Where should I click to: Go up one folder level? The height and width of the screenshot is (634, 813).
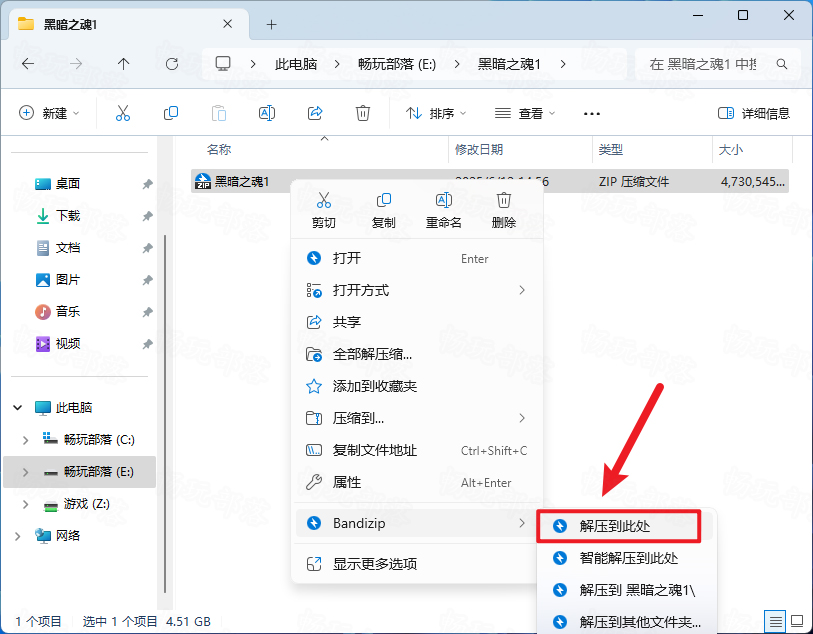click(x=123, y=64)
